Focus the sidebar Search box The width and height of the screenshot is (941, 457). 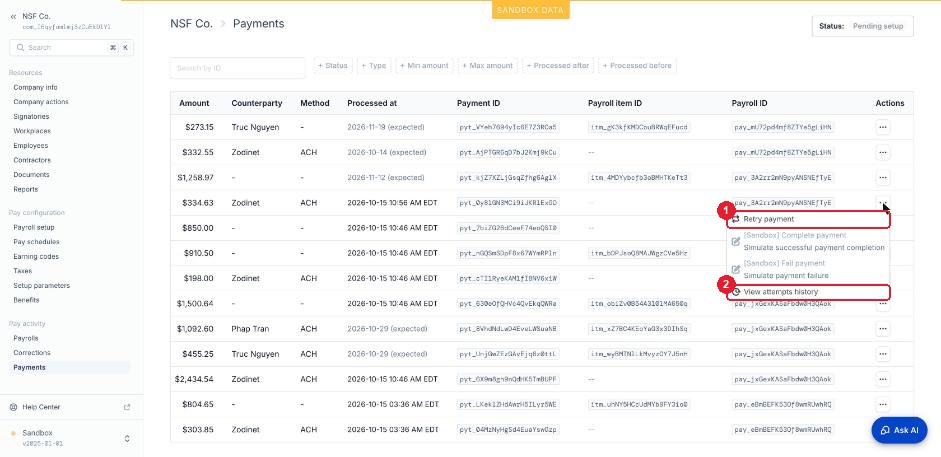71,47
